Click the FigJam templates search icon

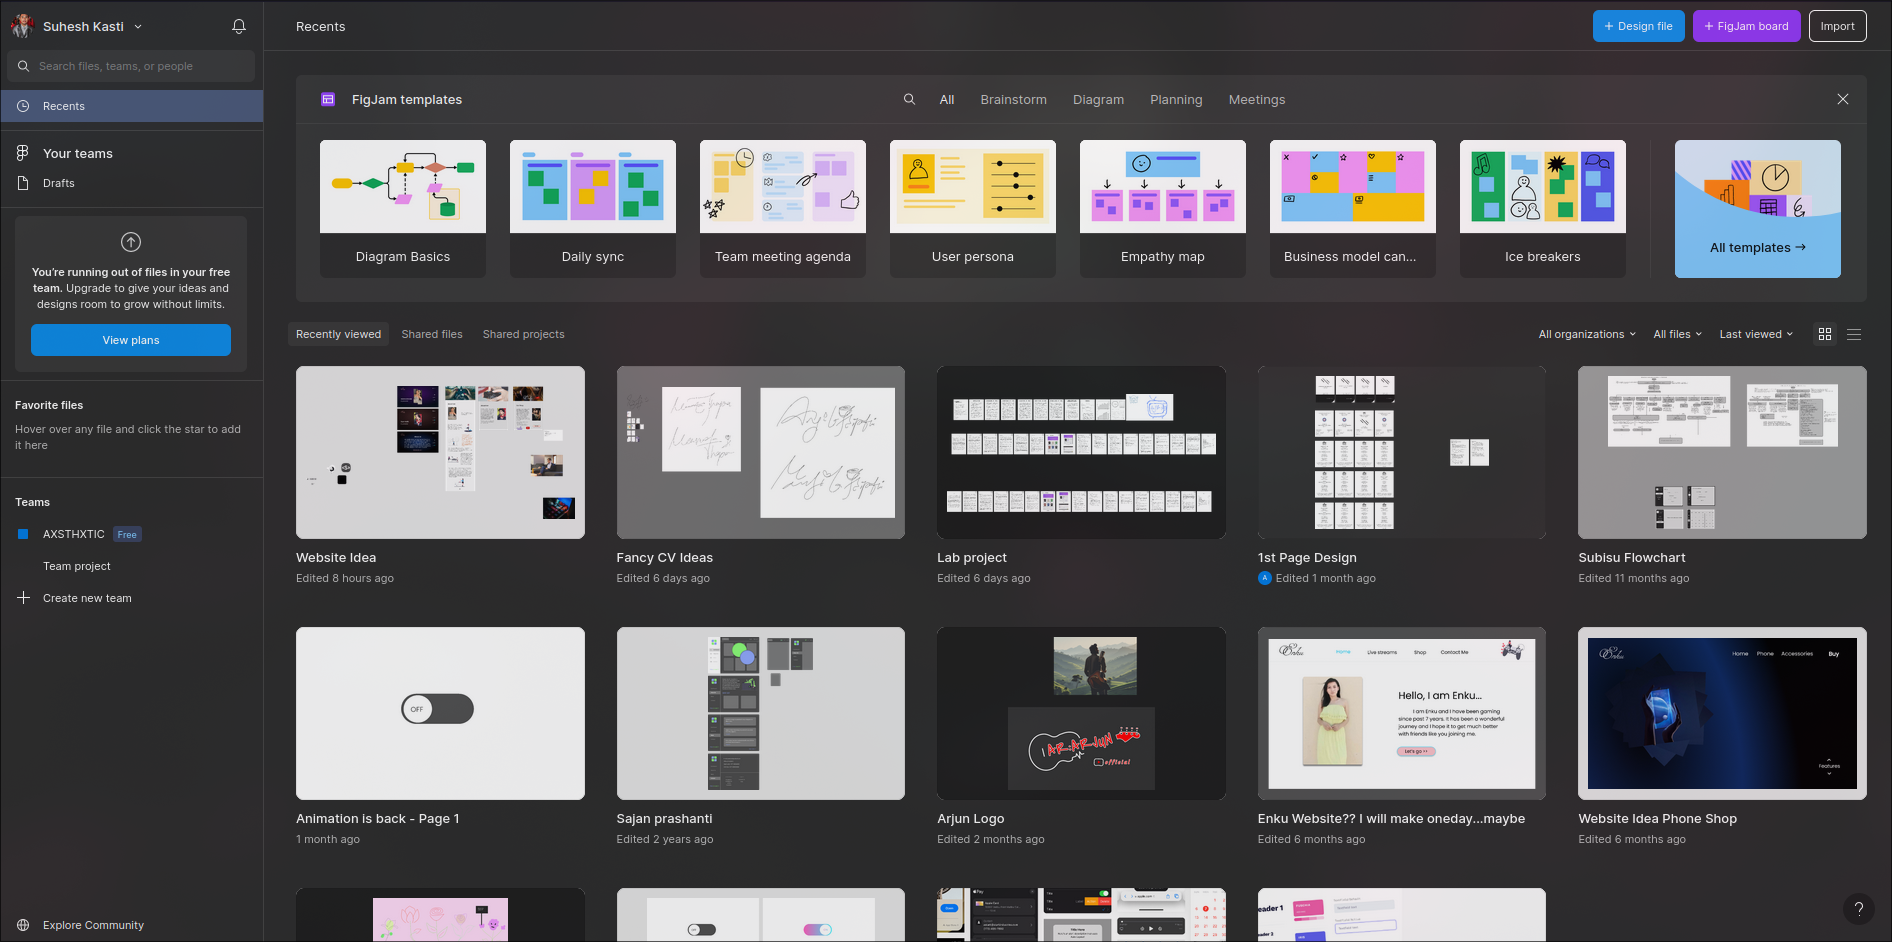[909, 100]
